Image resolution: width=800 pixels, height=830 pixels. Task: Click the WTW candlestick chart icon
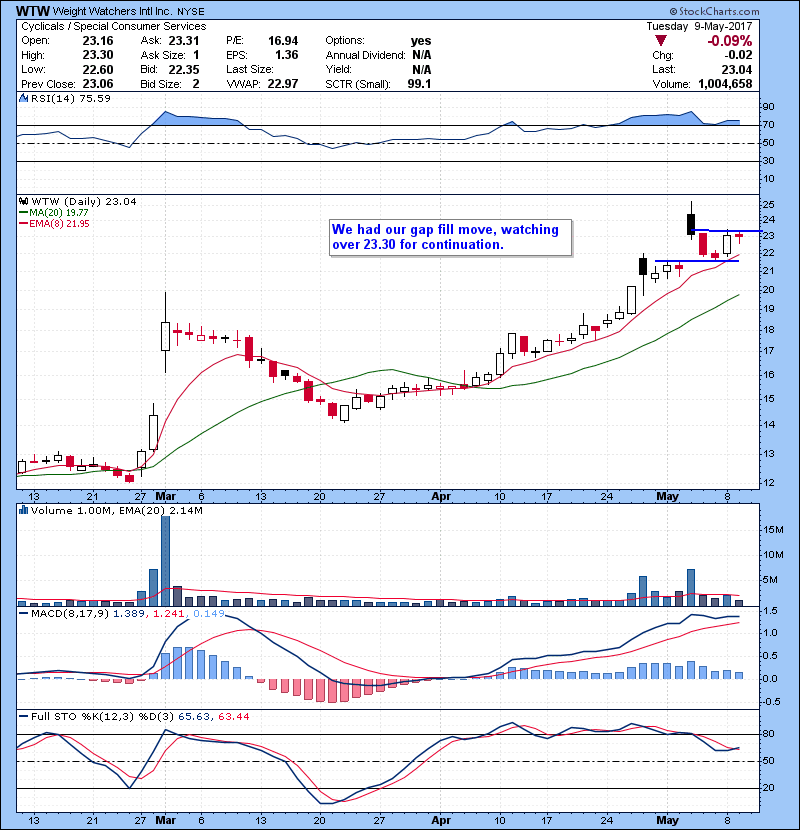coord(23,201)
